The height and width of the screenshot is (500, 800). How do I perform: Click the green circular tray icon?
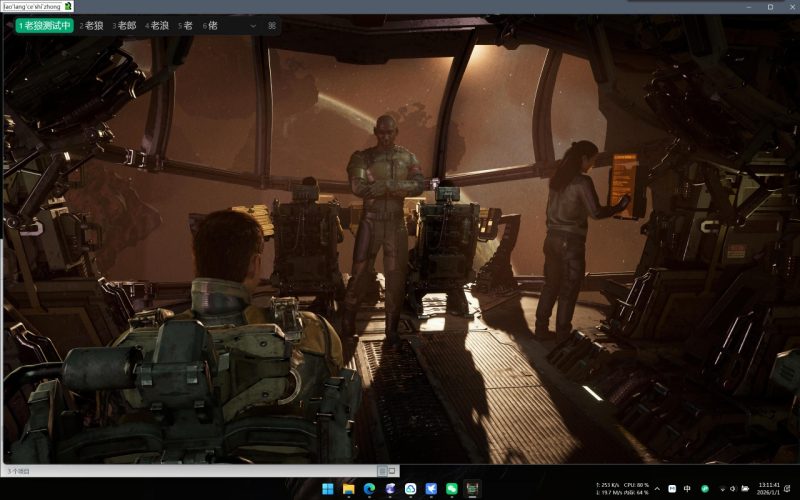point(705,489)
